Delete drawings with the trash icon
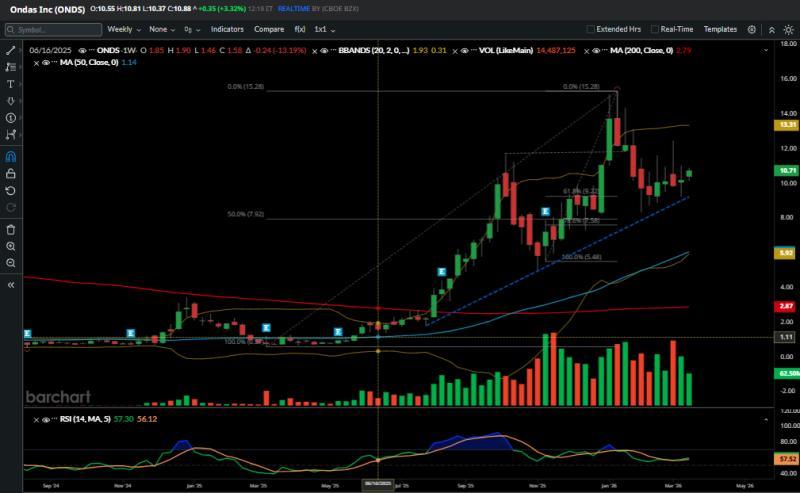 pyautogui.click(x=11, y=229)
